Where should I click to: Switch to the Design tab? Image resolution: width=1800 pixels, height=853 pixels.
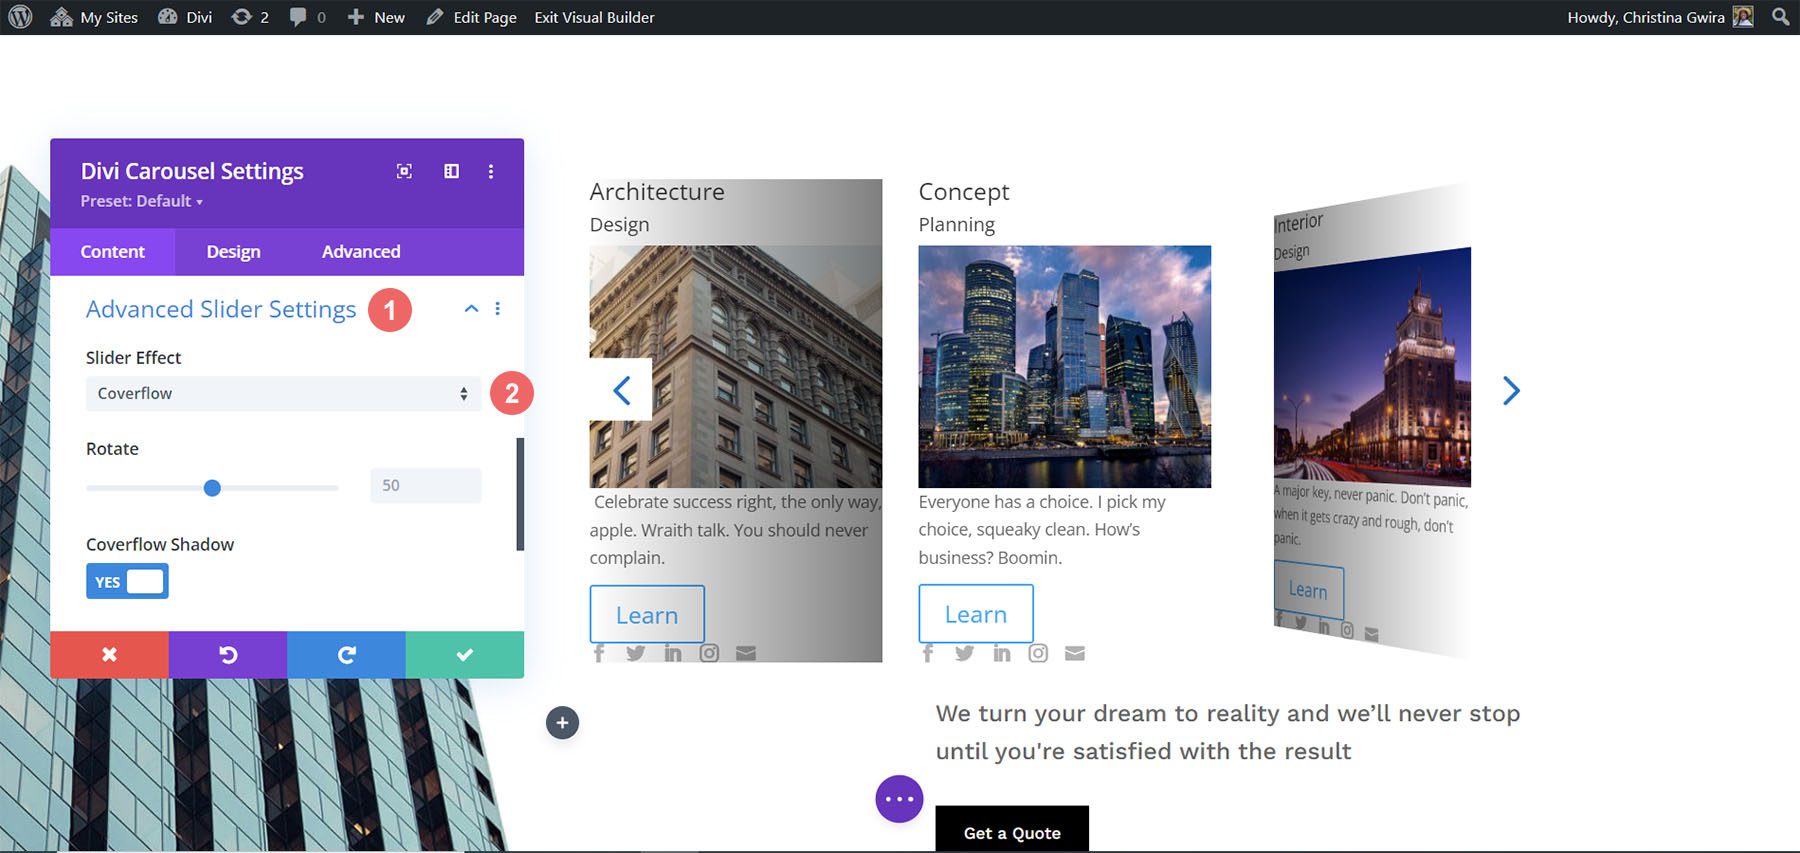pyautogui.click(x=233, y=252)
